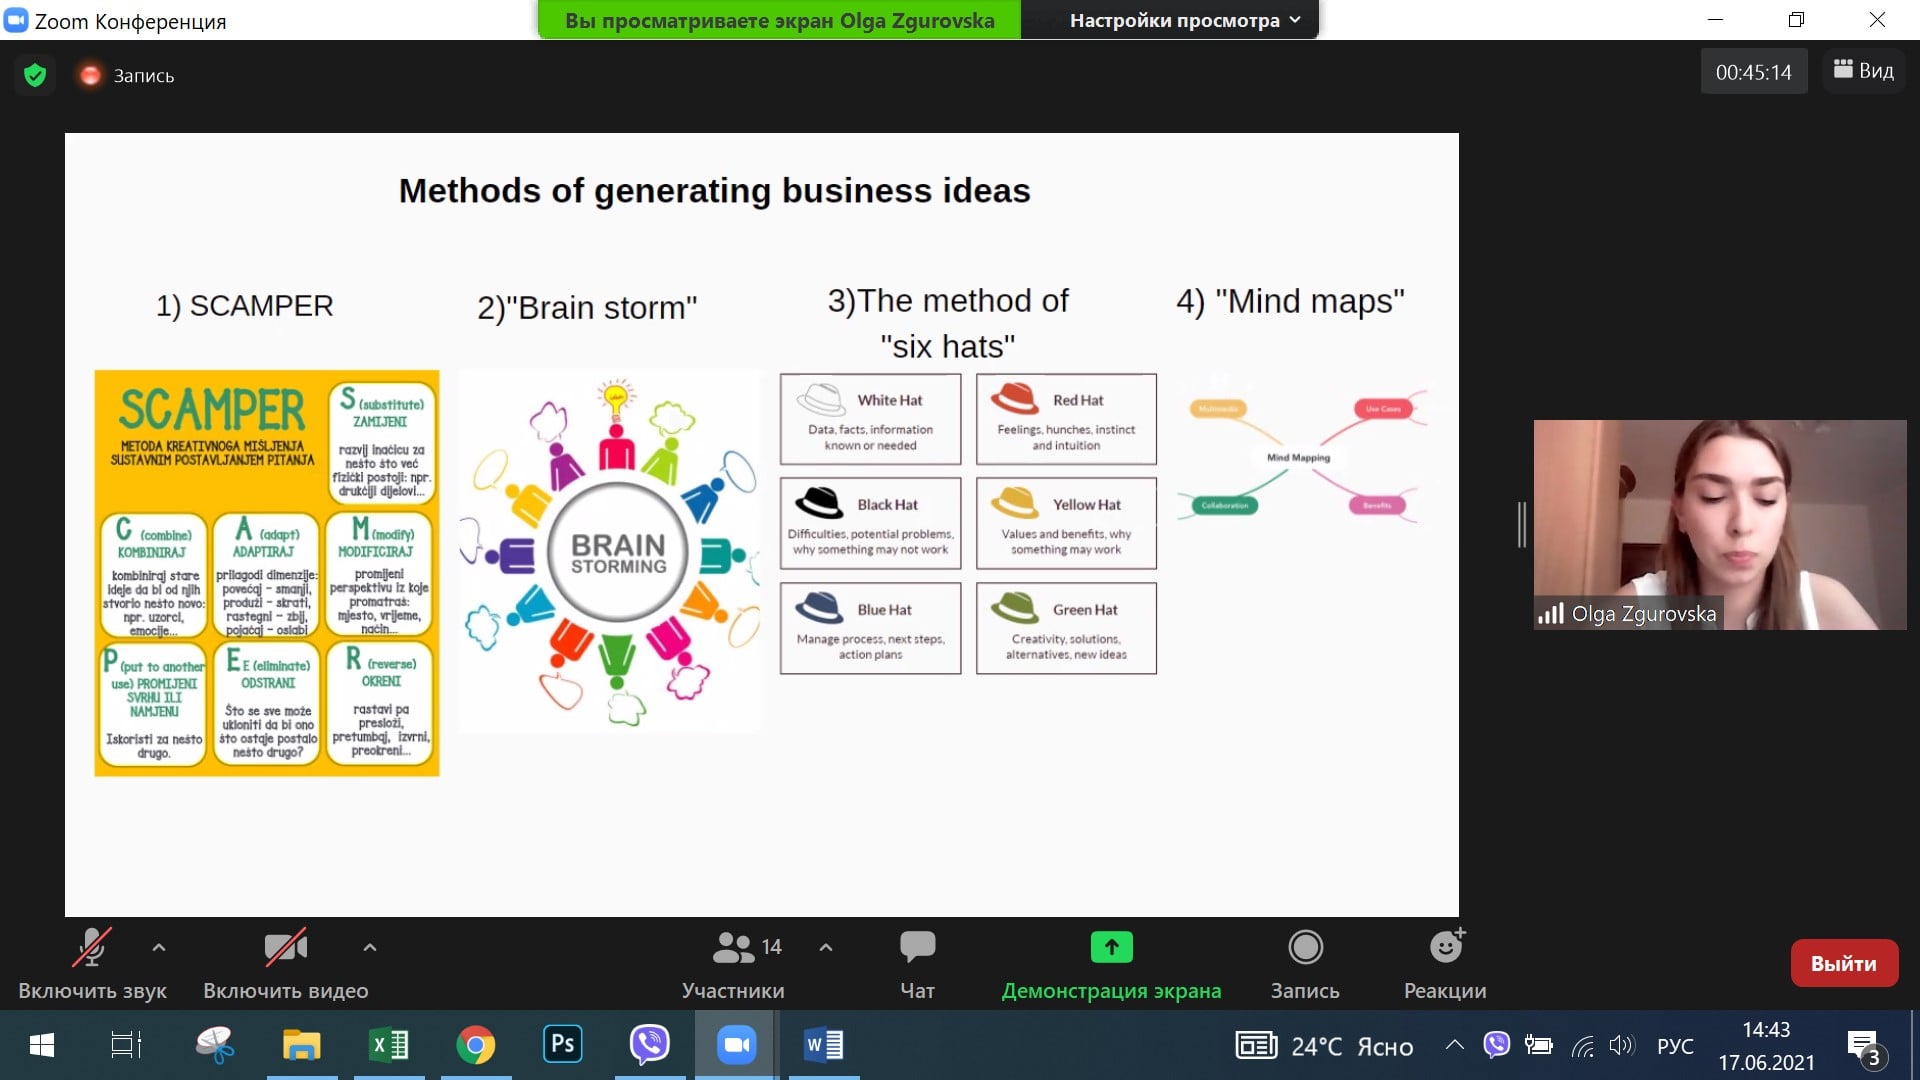Image resolution: width=1920 pixels, height=1080 pixels.
Task: Open Photoshop from the taskbar
Action: [562, 1045]
